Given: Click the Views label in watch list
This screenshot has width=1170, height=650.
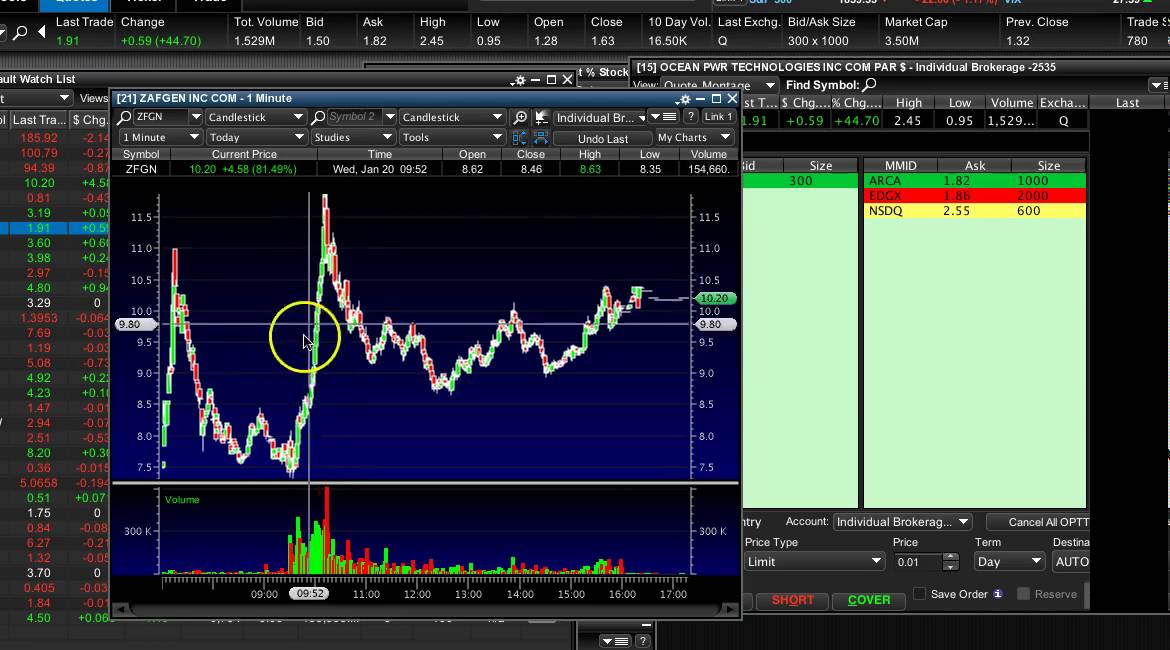Looking at the screenshot, I should pyautogui.click(x=94, y=98).
